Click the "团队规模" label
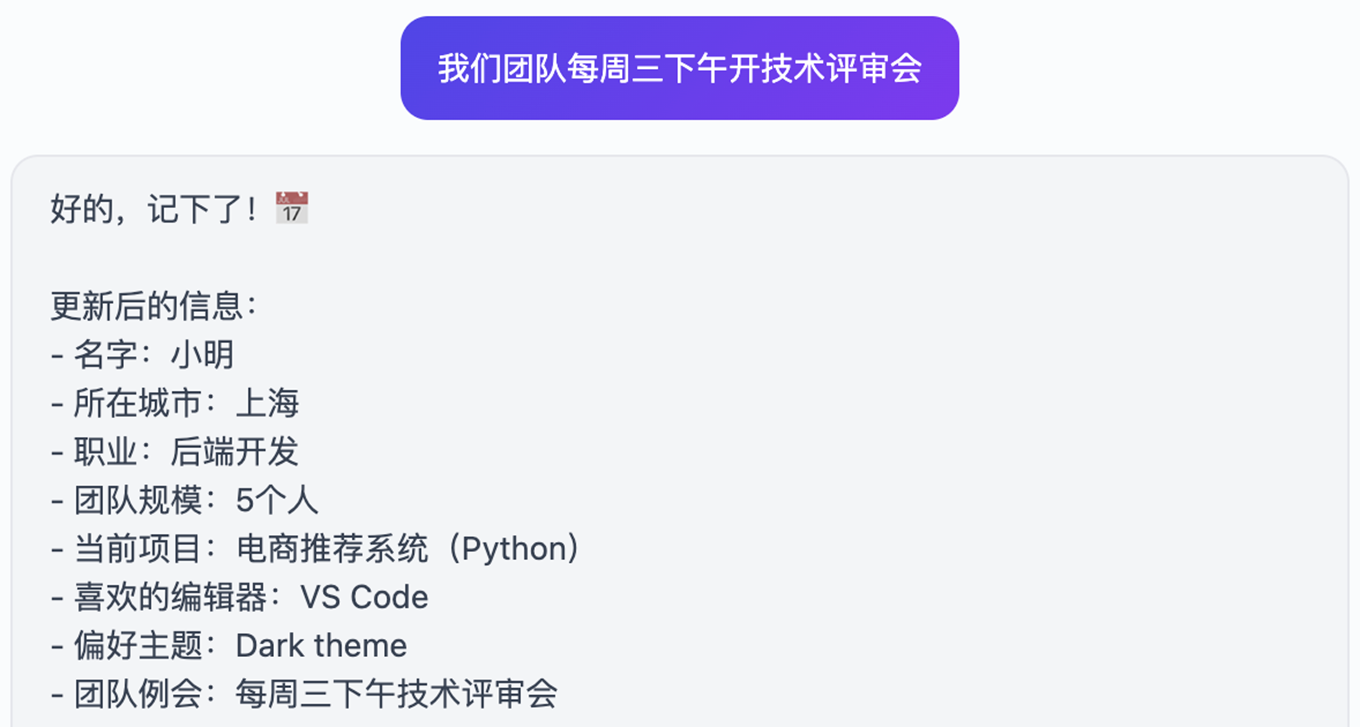The width and height of the screenshot is (1360, 727). (x=138, y=499)
